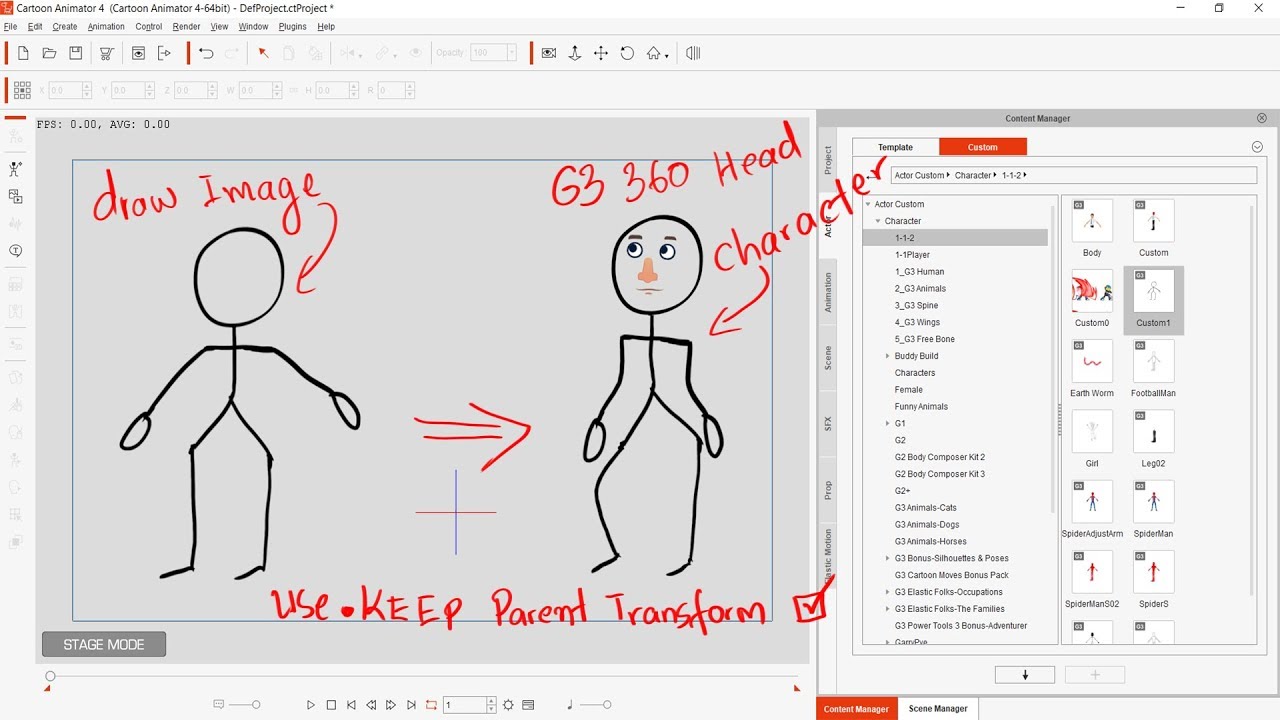Click the apply down-arrow button
The image size is (1280, 720).
pos(1025,675)
